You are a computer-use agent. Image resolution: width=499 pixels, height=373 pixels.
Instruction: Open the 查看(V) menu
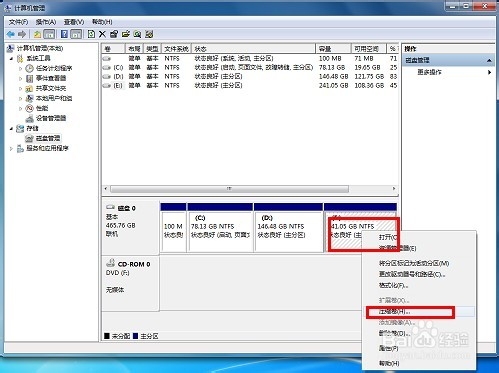(74, 22)
